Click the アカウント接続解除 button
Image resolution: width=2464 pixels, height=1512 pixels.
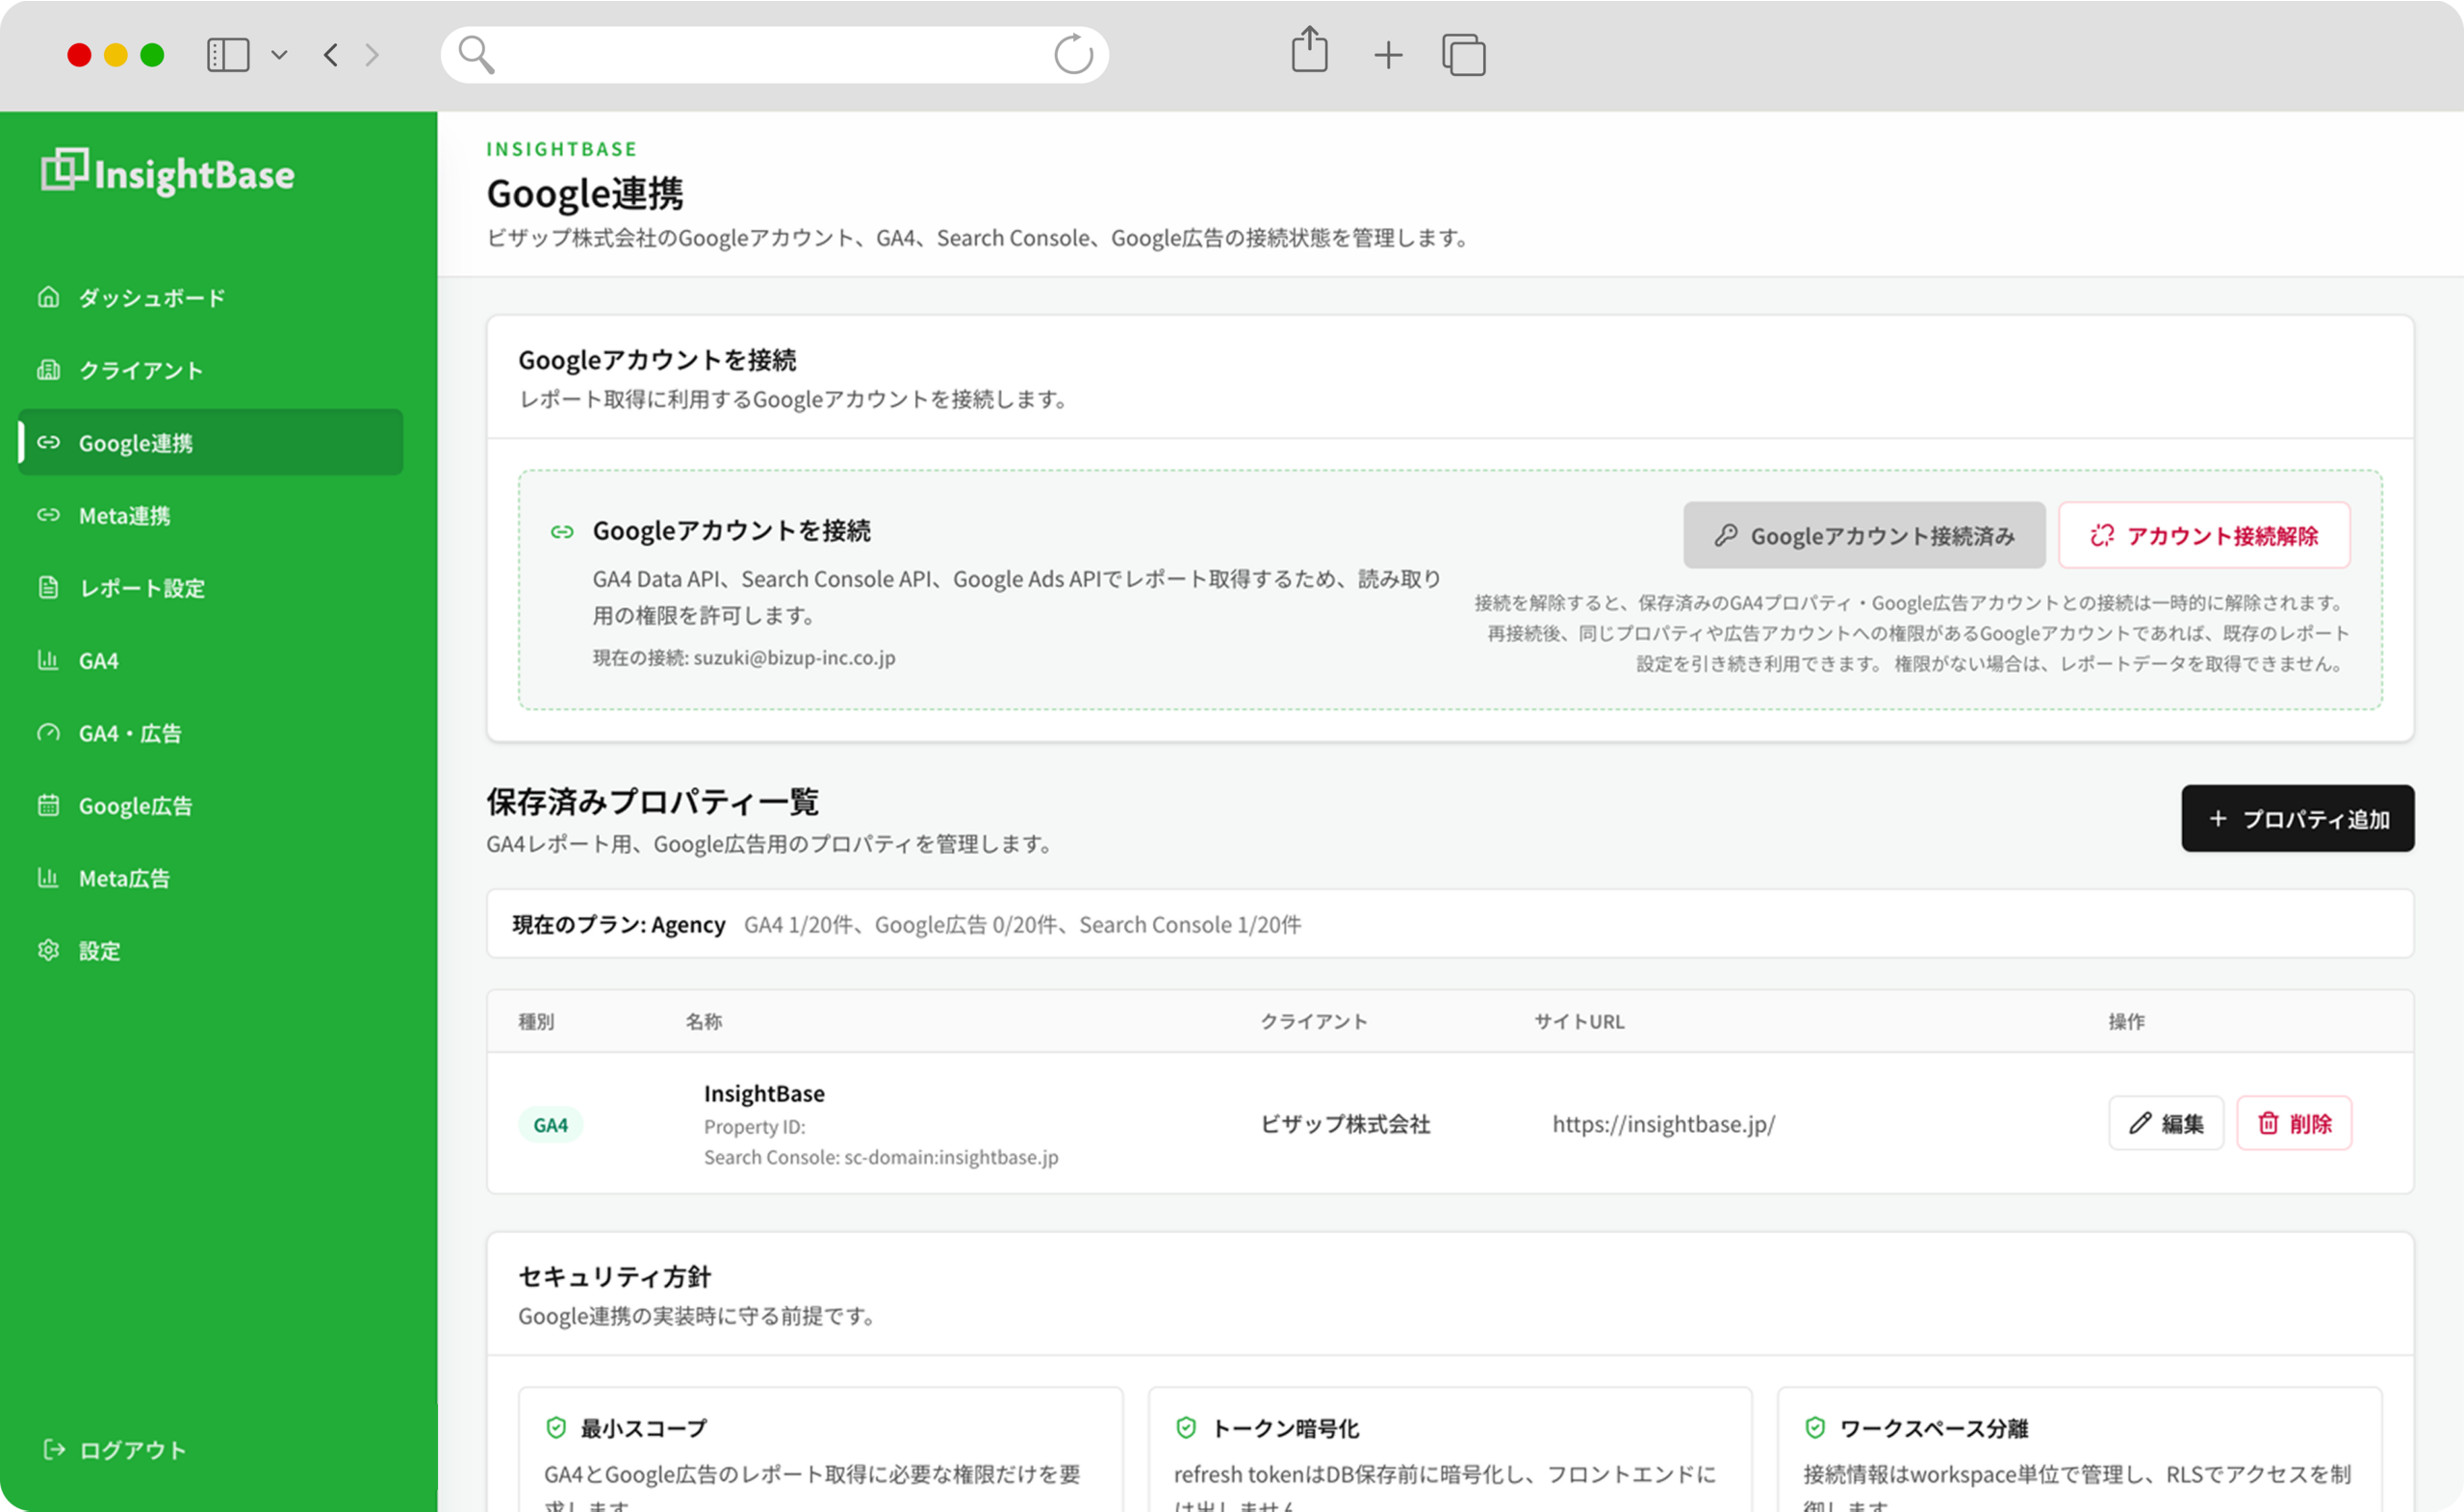[x=2204, y=535]
